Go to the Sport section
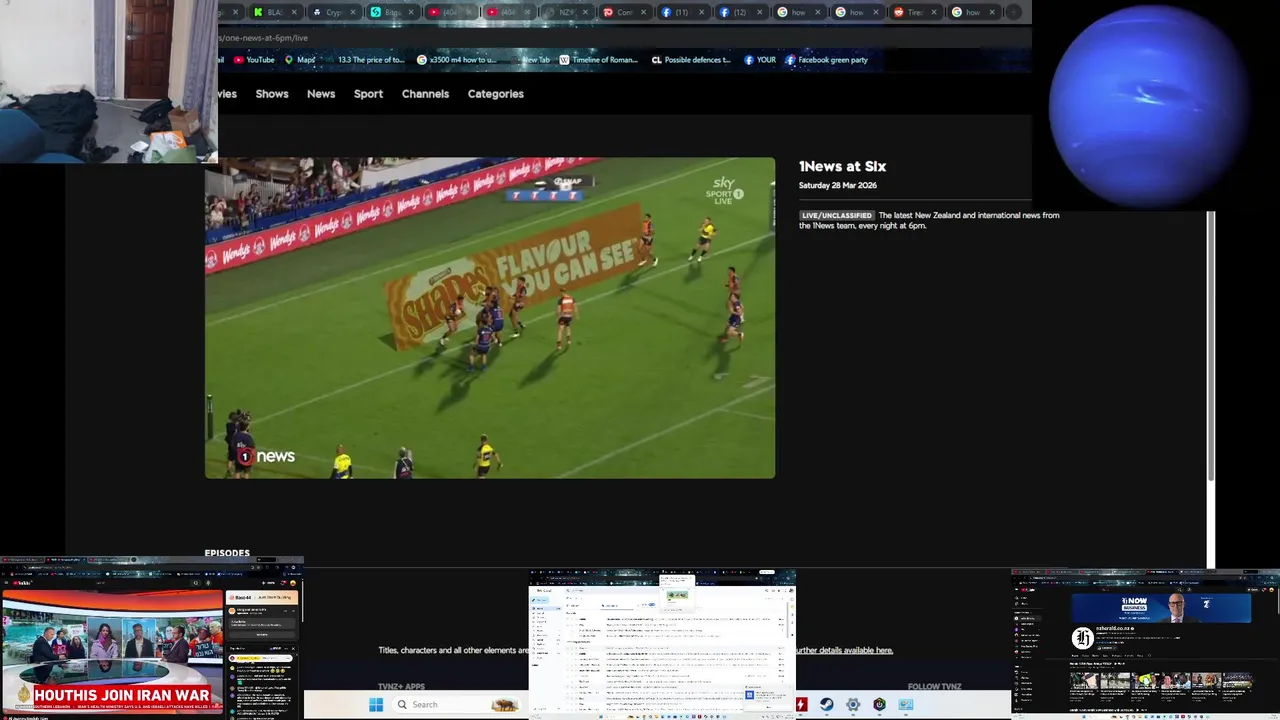This screenshot has height=720, width=1280. 368,94
